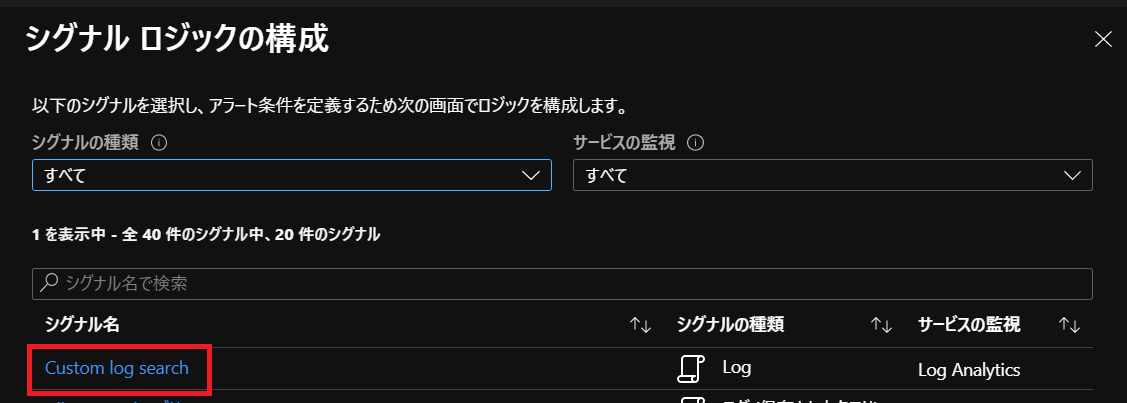Click info icon beside サービスの監視 label
The image size is (1127, 403).
[695, 143]
